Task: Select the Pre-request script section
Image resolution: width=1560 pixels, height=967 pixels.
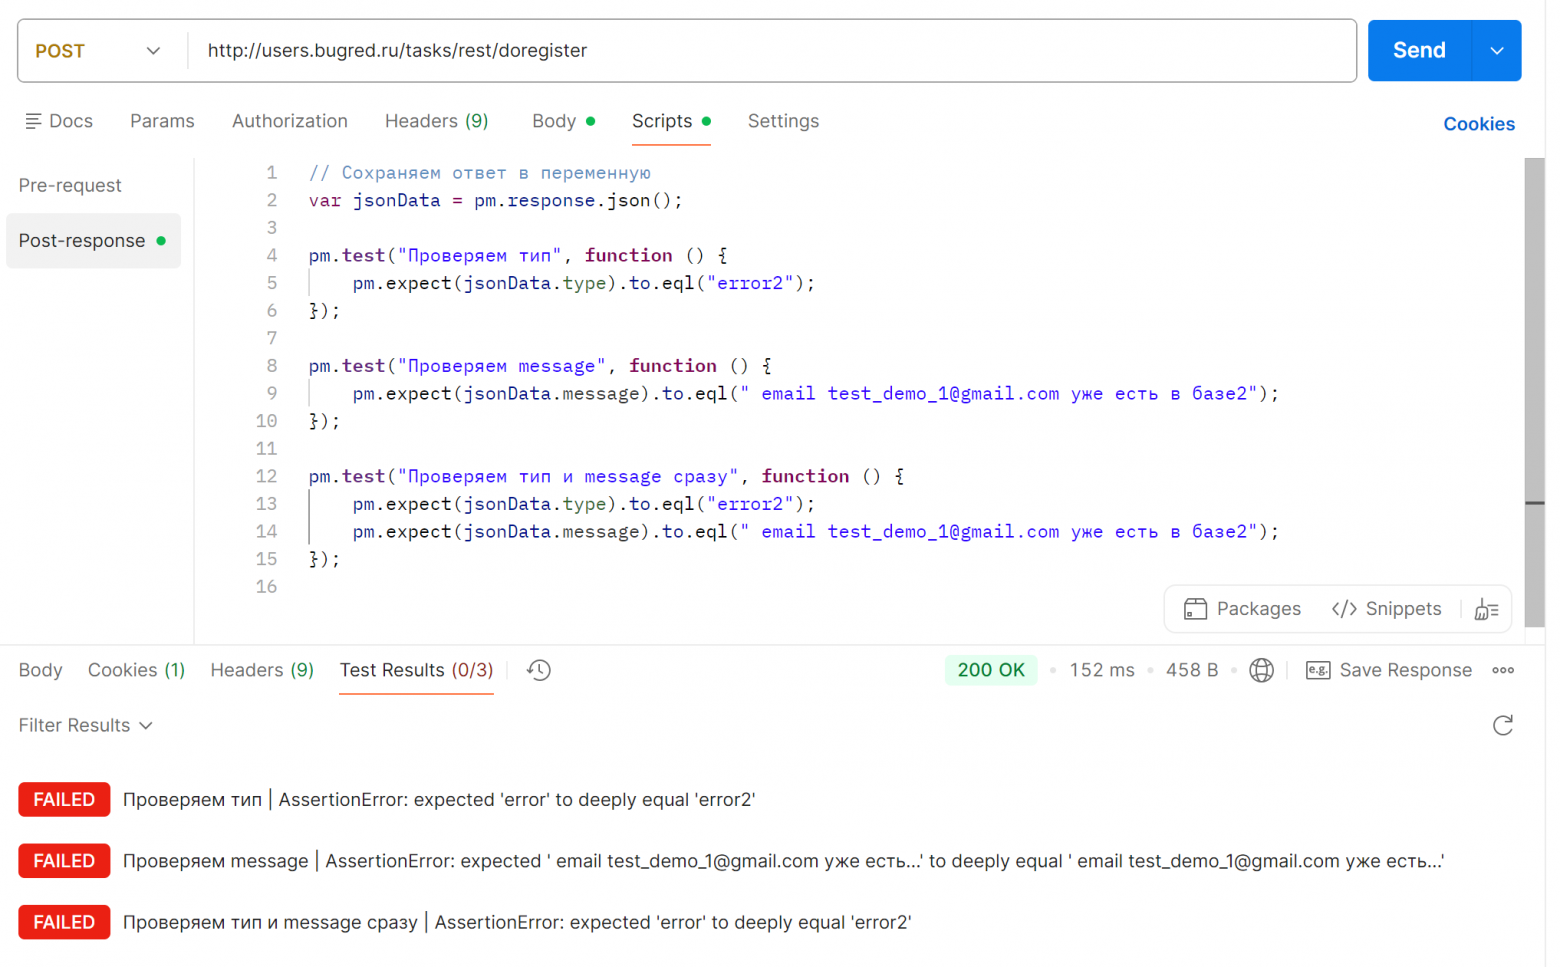Action: coord(70,185)
